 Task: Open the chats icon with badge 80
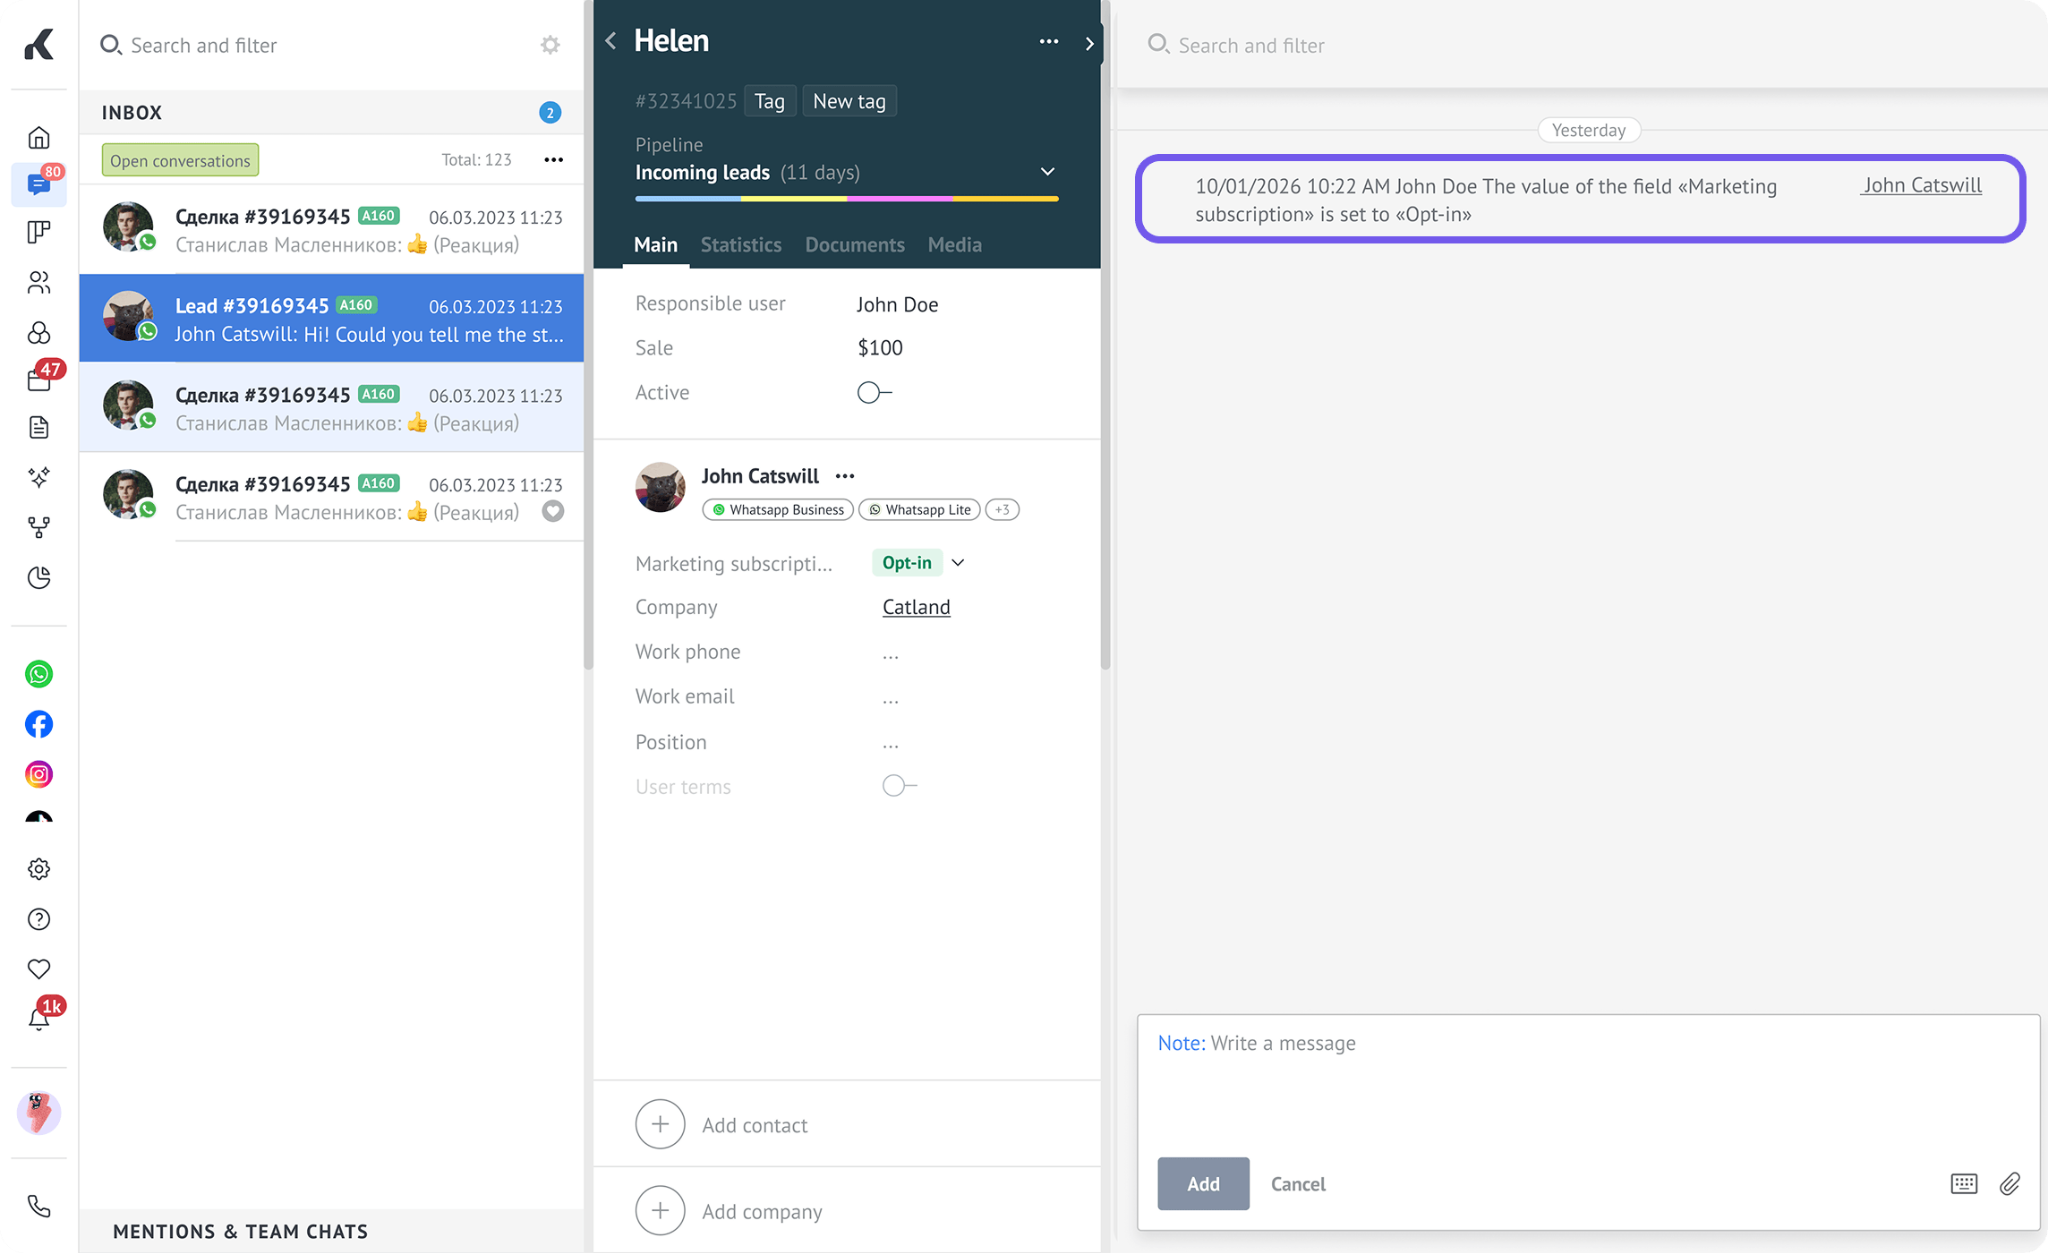[x=39, y=185]
